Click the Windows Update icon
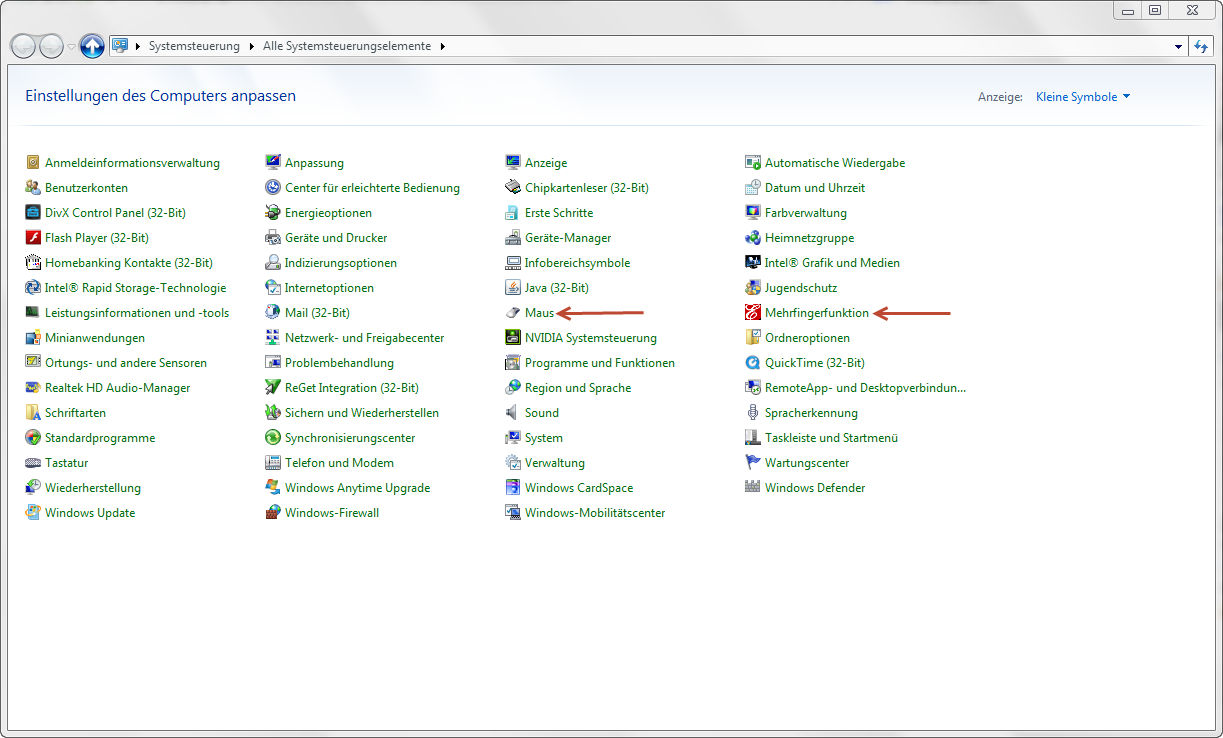 coord(33,513)
